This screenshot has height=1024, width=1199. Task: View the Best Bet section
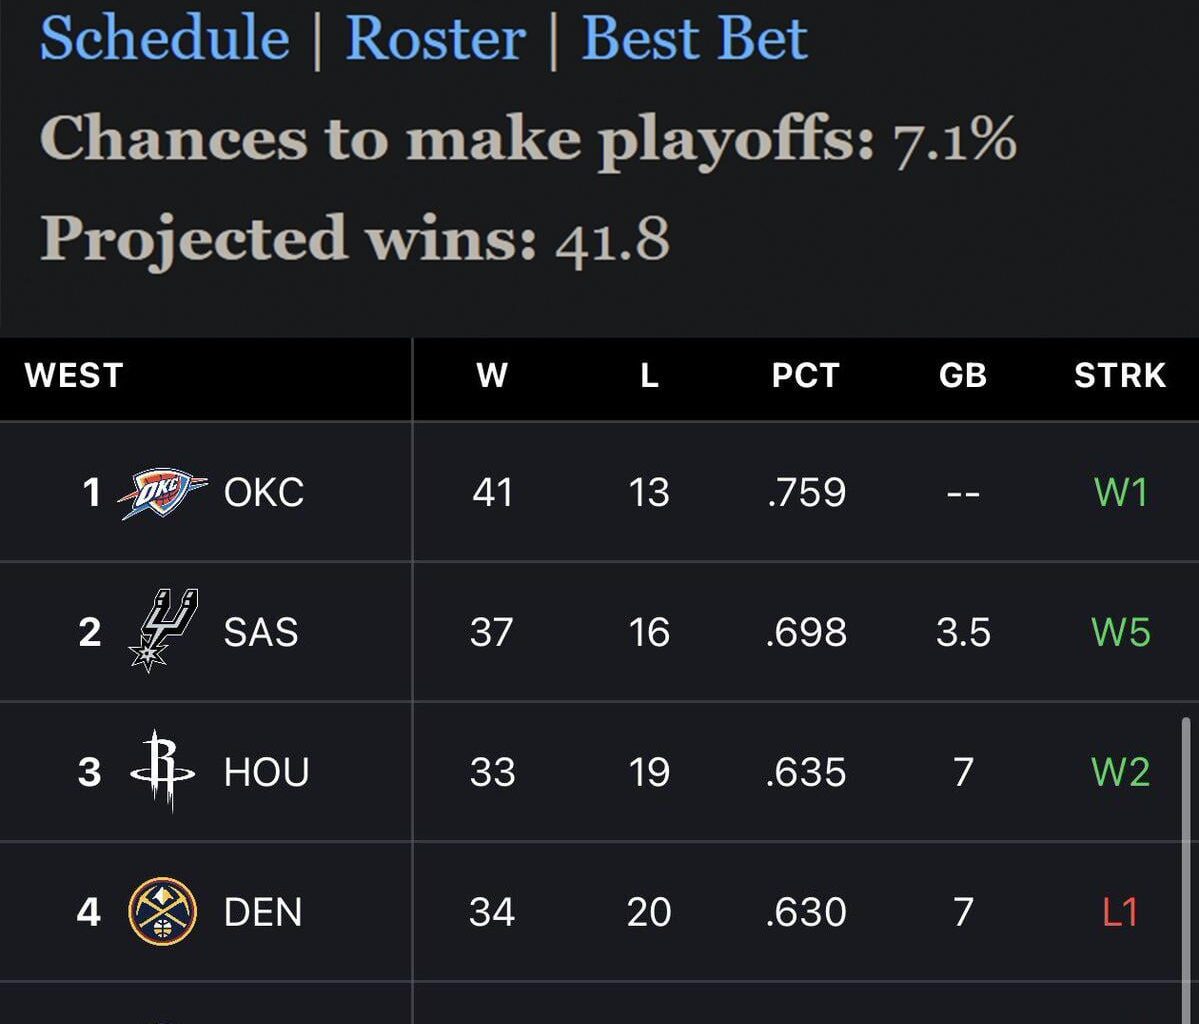click(692, 38)
